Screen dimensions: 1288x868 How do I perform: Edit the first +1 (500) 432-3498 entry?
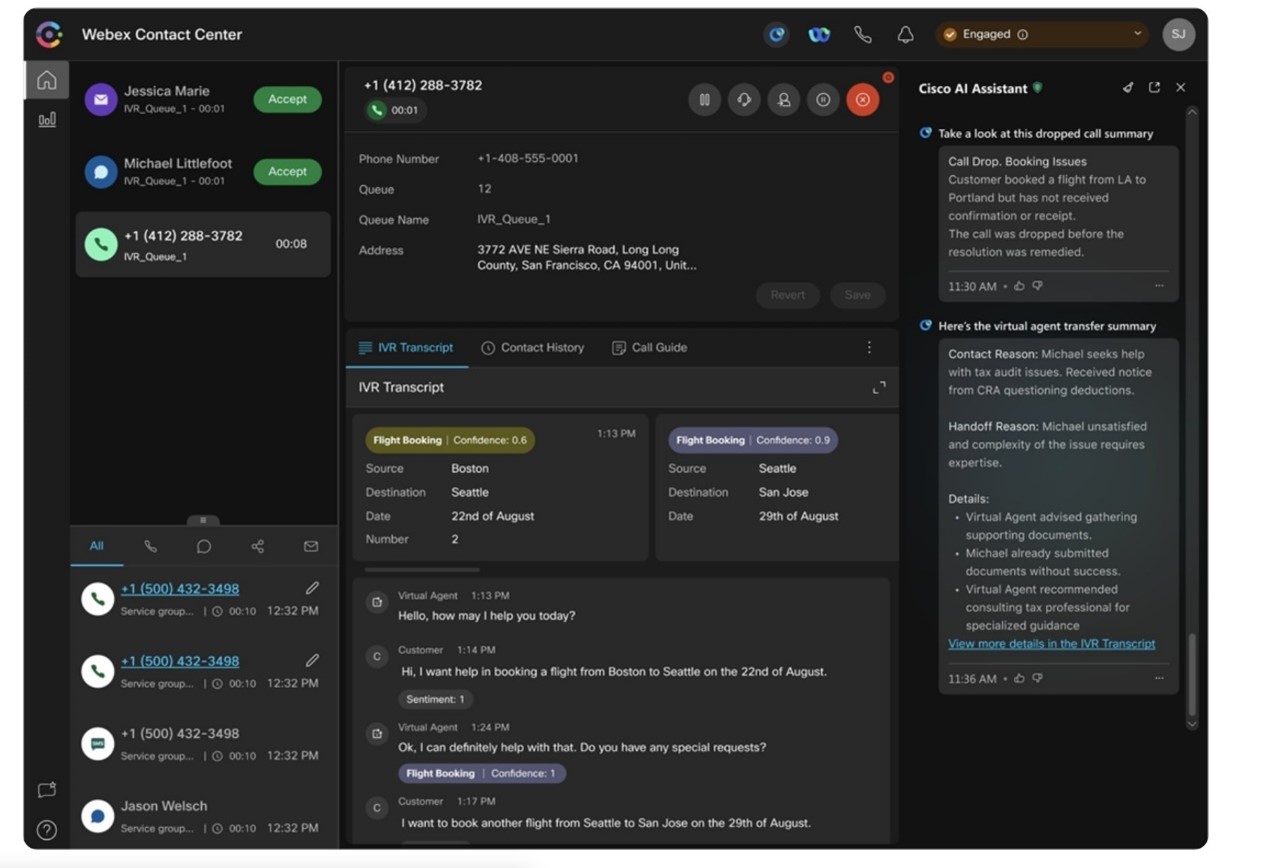pos(312,588)
